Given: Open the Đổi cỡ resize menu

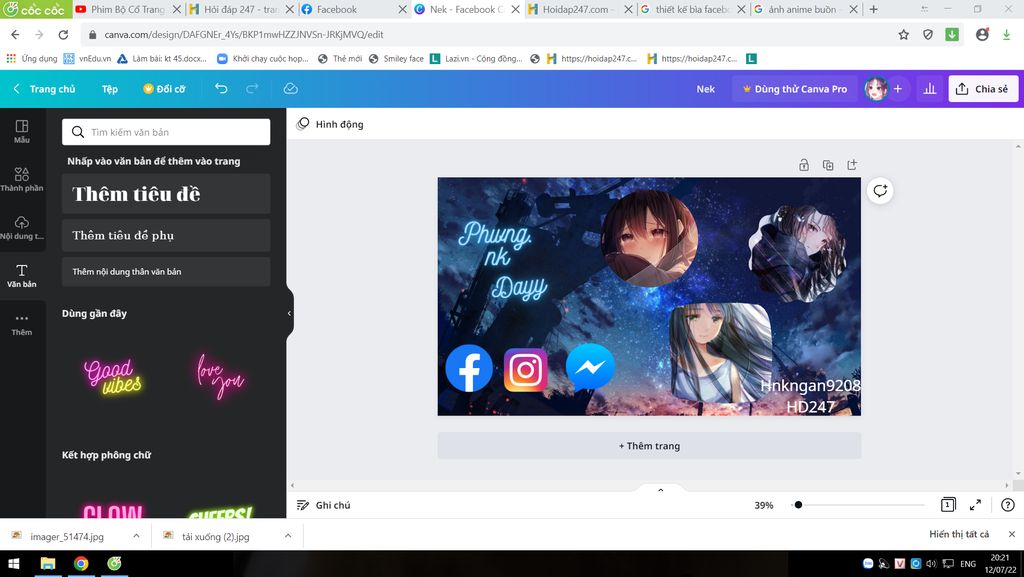Looking at the screenshot, I should pos(164,89).
